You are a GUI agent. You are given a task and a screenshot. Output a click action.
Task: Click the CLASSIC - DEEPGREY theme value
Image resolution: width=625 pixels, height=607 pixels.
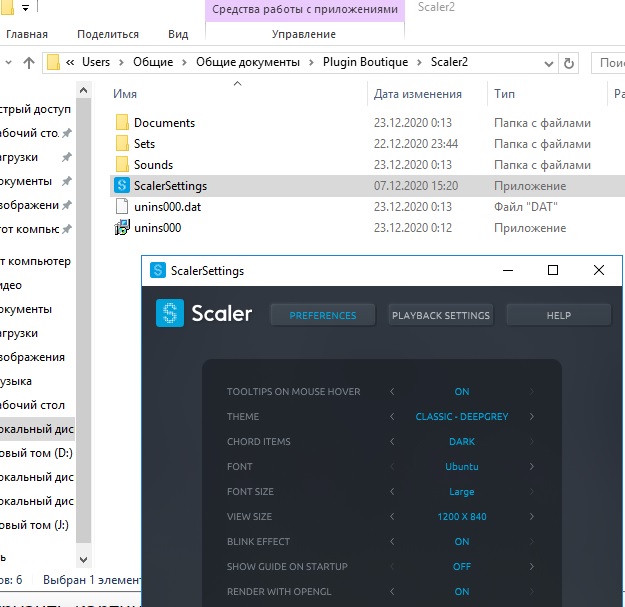[x=462, y=416]
